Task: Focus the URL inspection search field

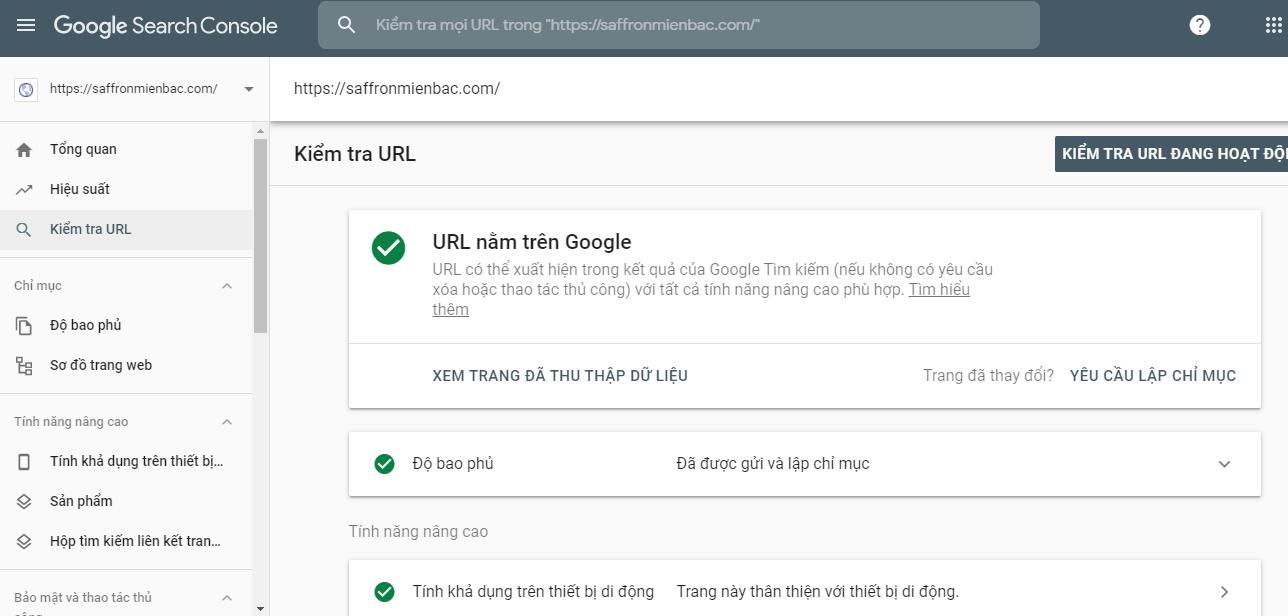Action: click(x=679, y=25)
